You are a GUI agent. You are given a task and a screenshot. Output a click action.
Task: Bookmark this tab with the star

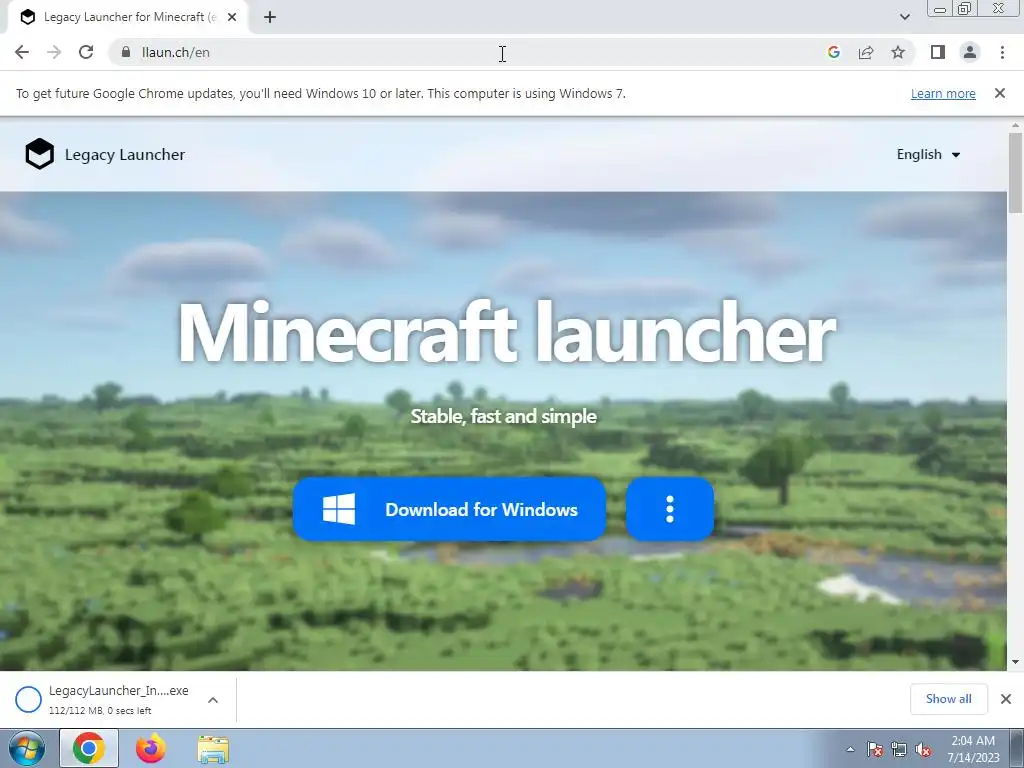[898, 52]
